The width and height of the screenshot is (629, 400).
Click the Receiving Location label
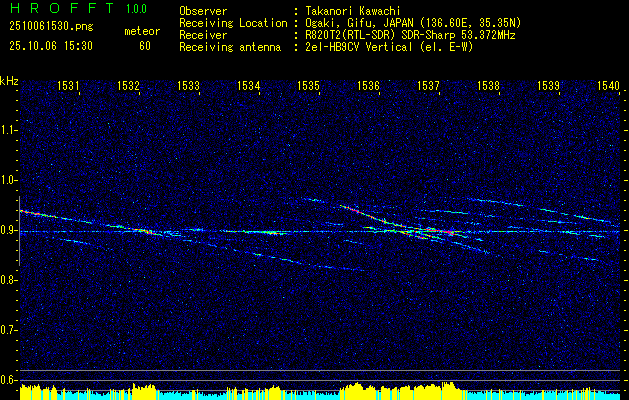[233, 23]
